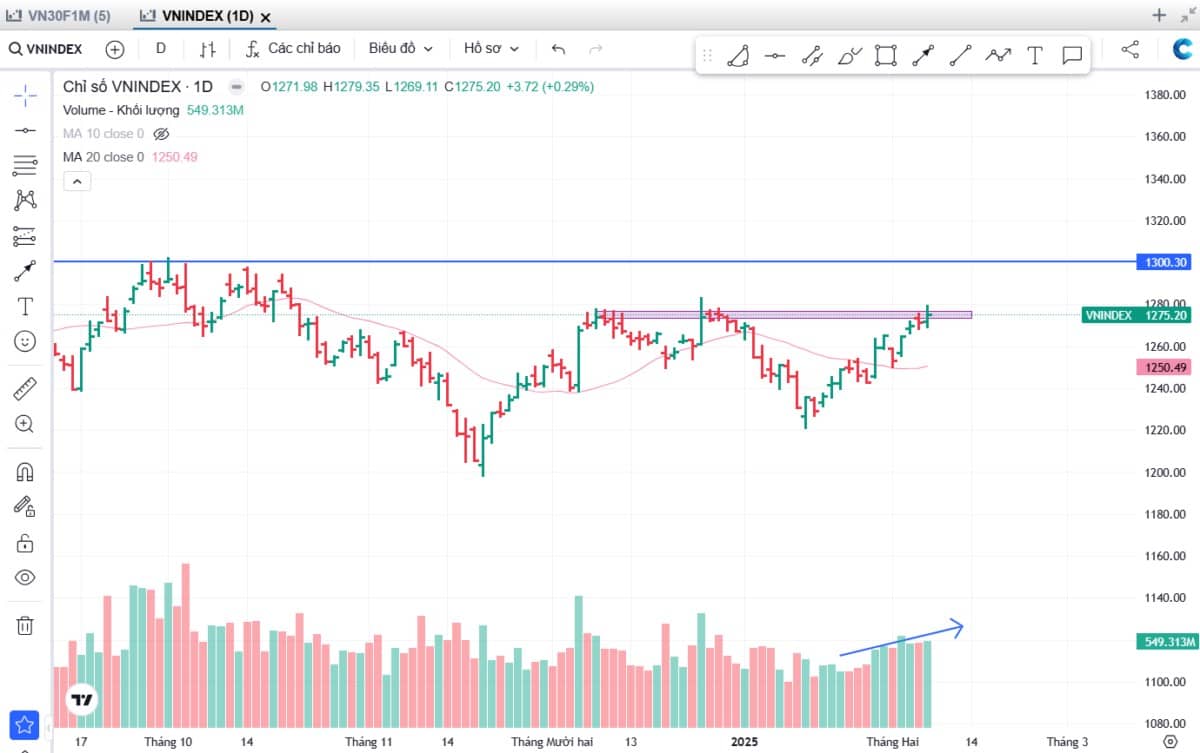Select the arrow tool in floating toolbar
Image resolution: width=1200 pixels, height=753 pixels.
pyautogui.click(x=922, y=56)
